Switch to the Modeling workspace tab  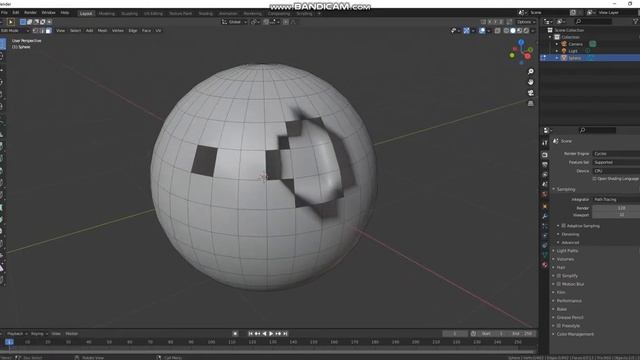pos(107,13)
